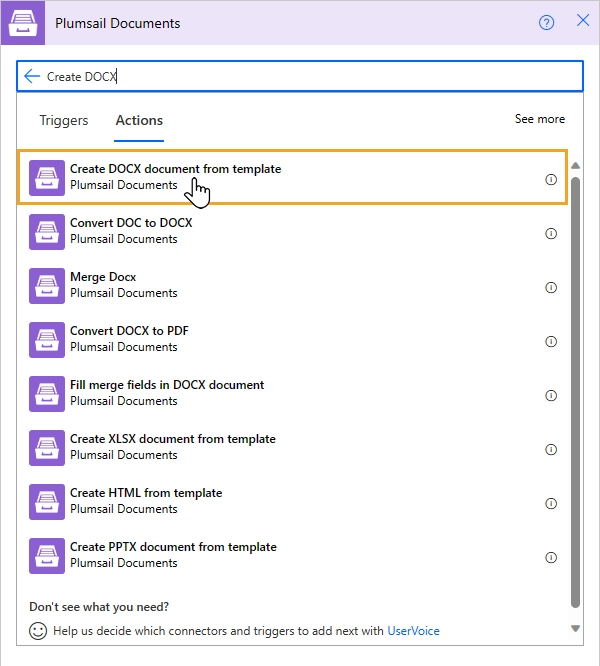This screenshot has height=666, width=600.
Task: Click the Plumsail Documents header logo icon
Action: click(23, 23)
